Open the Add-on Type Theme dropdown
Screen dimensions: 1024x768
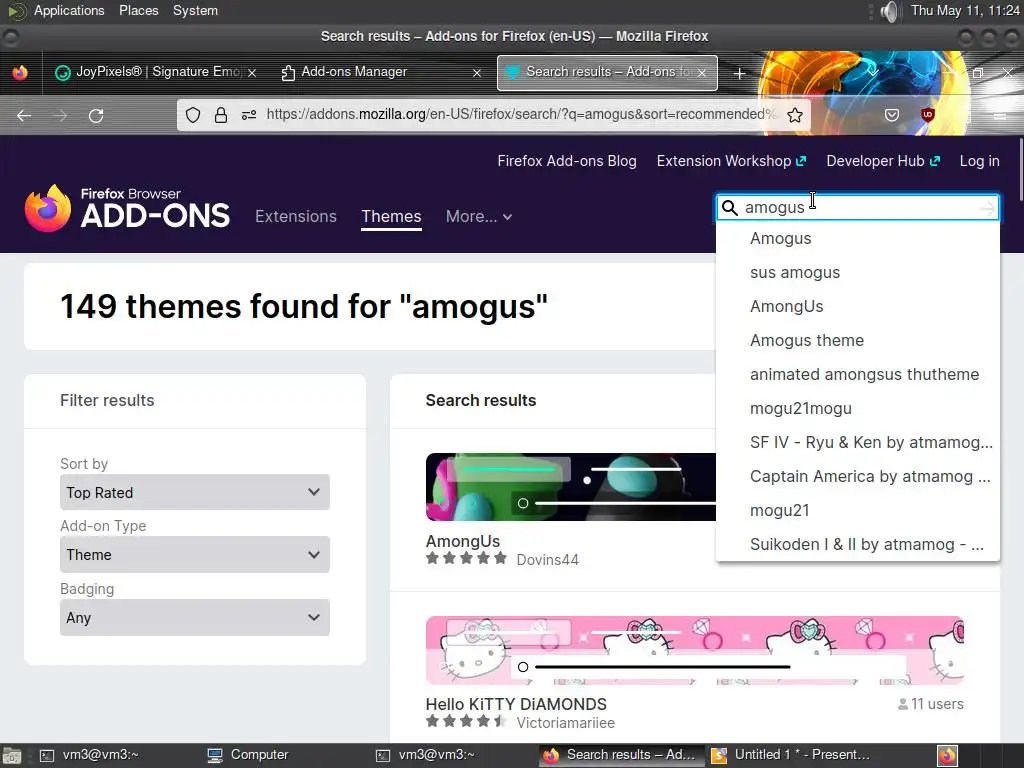click(x=195, y=554)
